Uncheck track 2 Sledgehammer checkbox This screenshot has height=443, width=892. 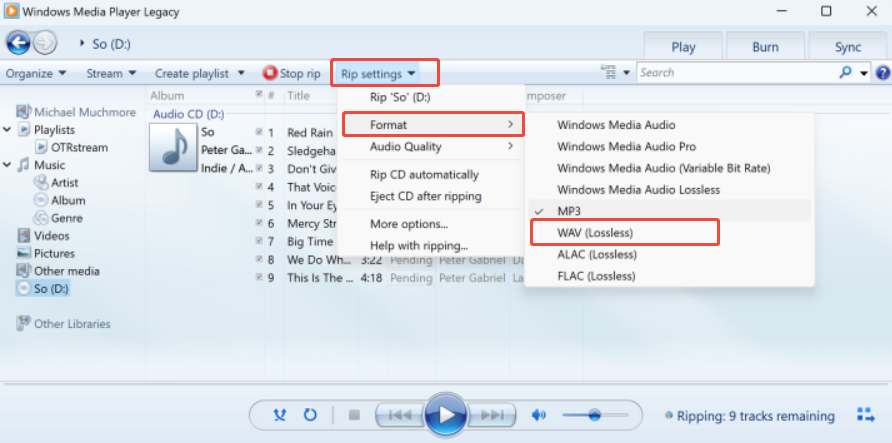tap(259, 150)
